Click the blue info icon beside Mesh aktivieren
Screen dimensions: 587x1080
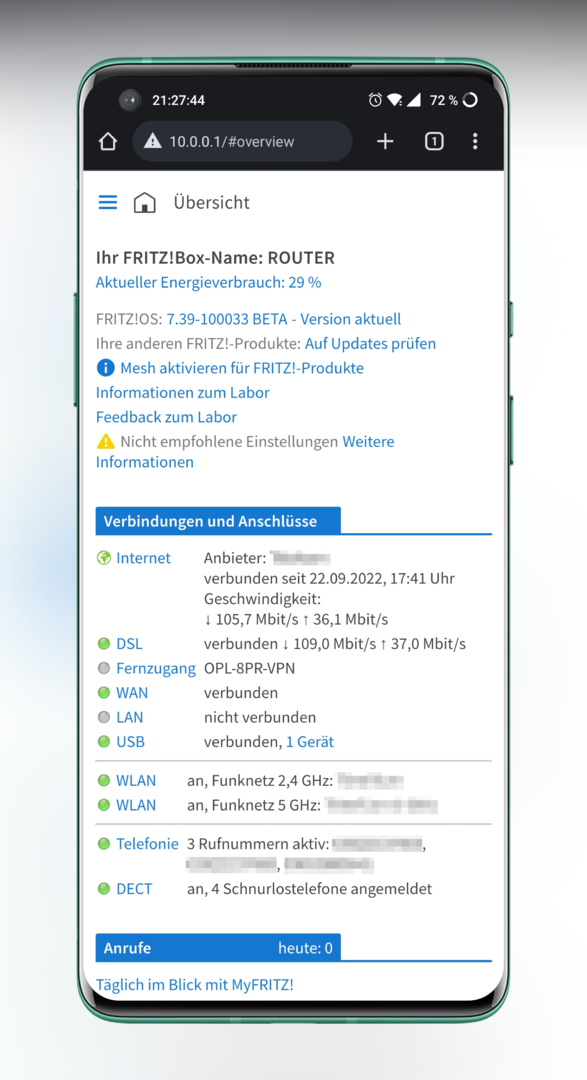point(105,368)
